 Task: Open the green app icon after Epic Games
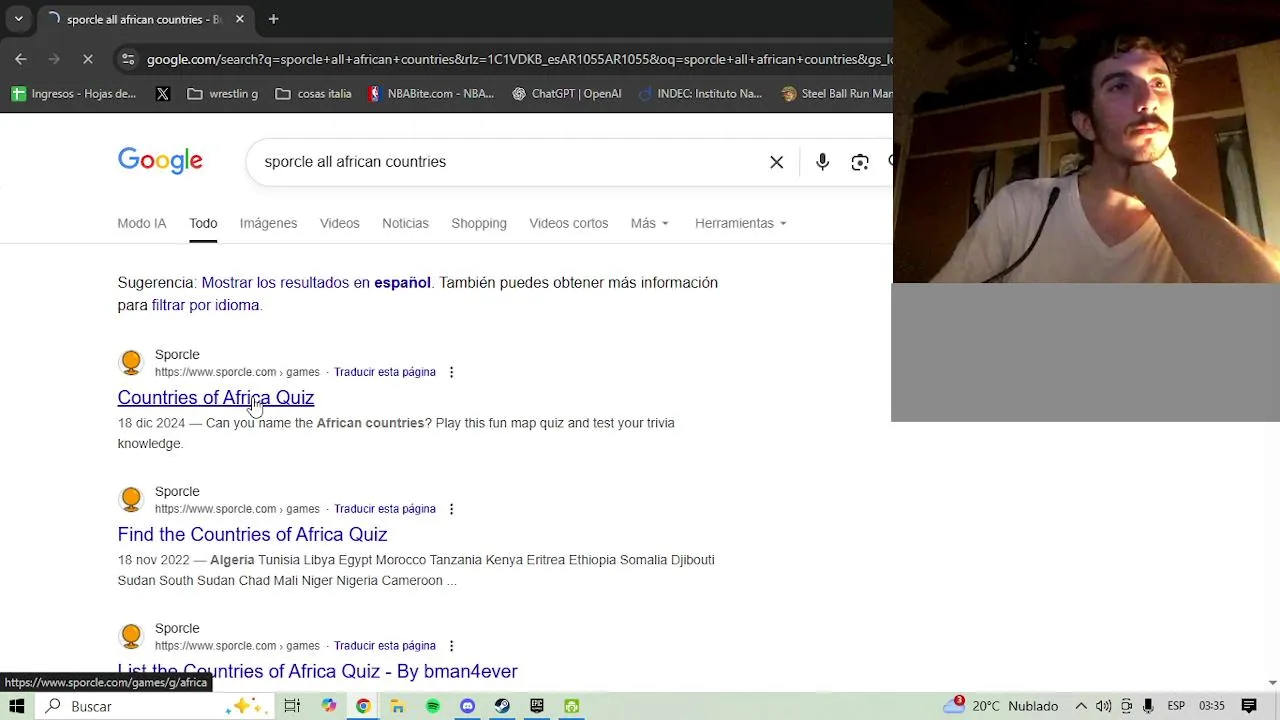(571, 706)
